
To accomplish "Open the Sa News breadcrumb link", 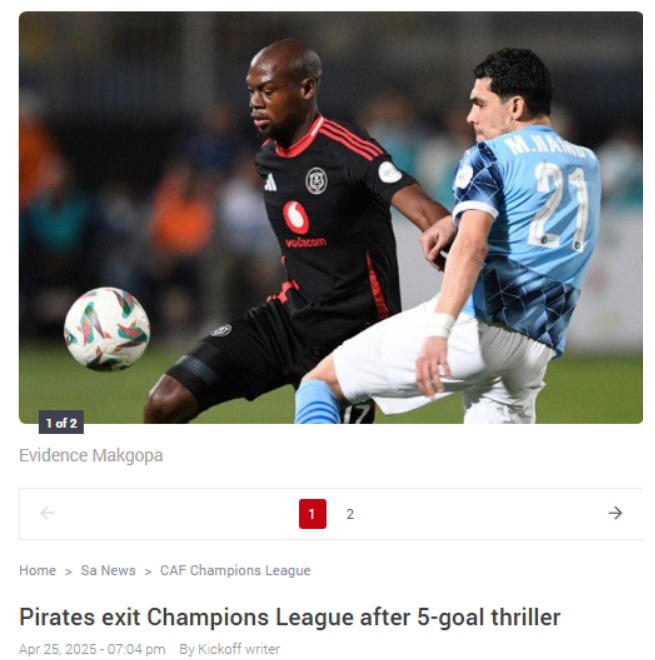I will tap(108, 570).
